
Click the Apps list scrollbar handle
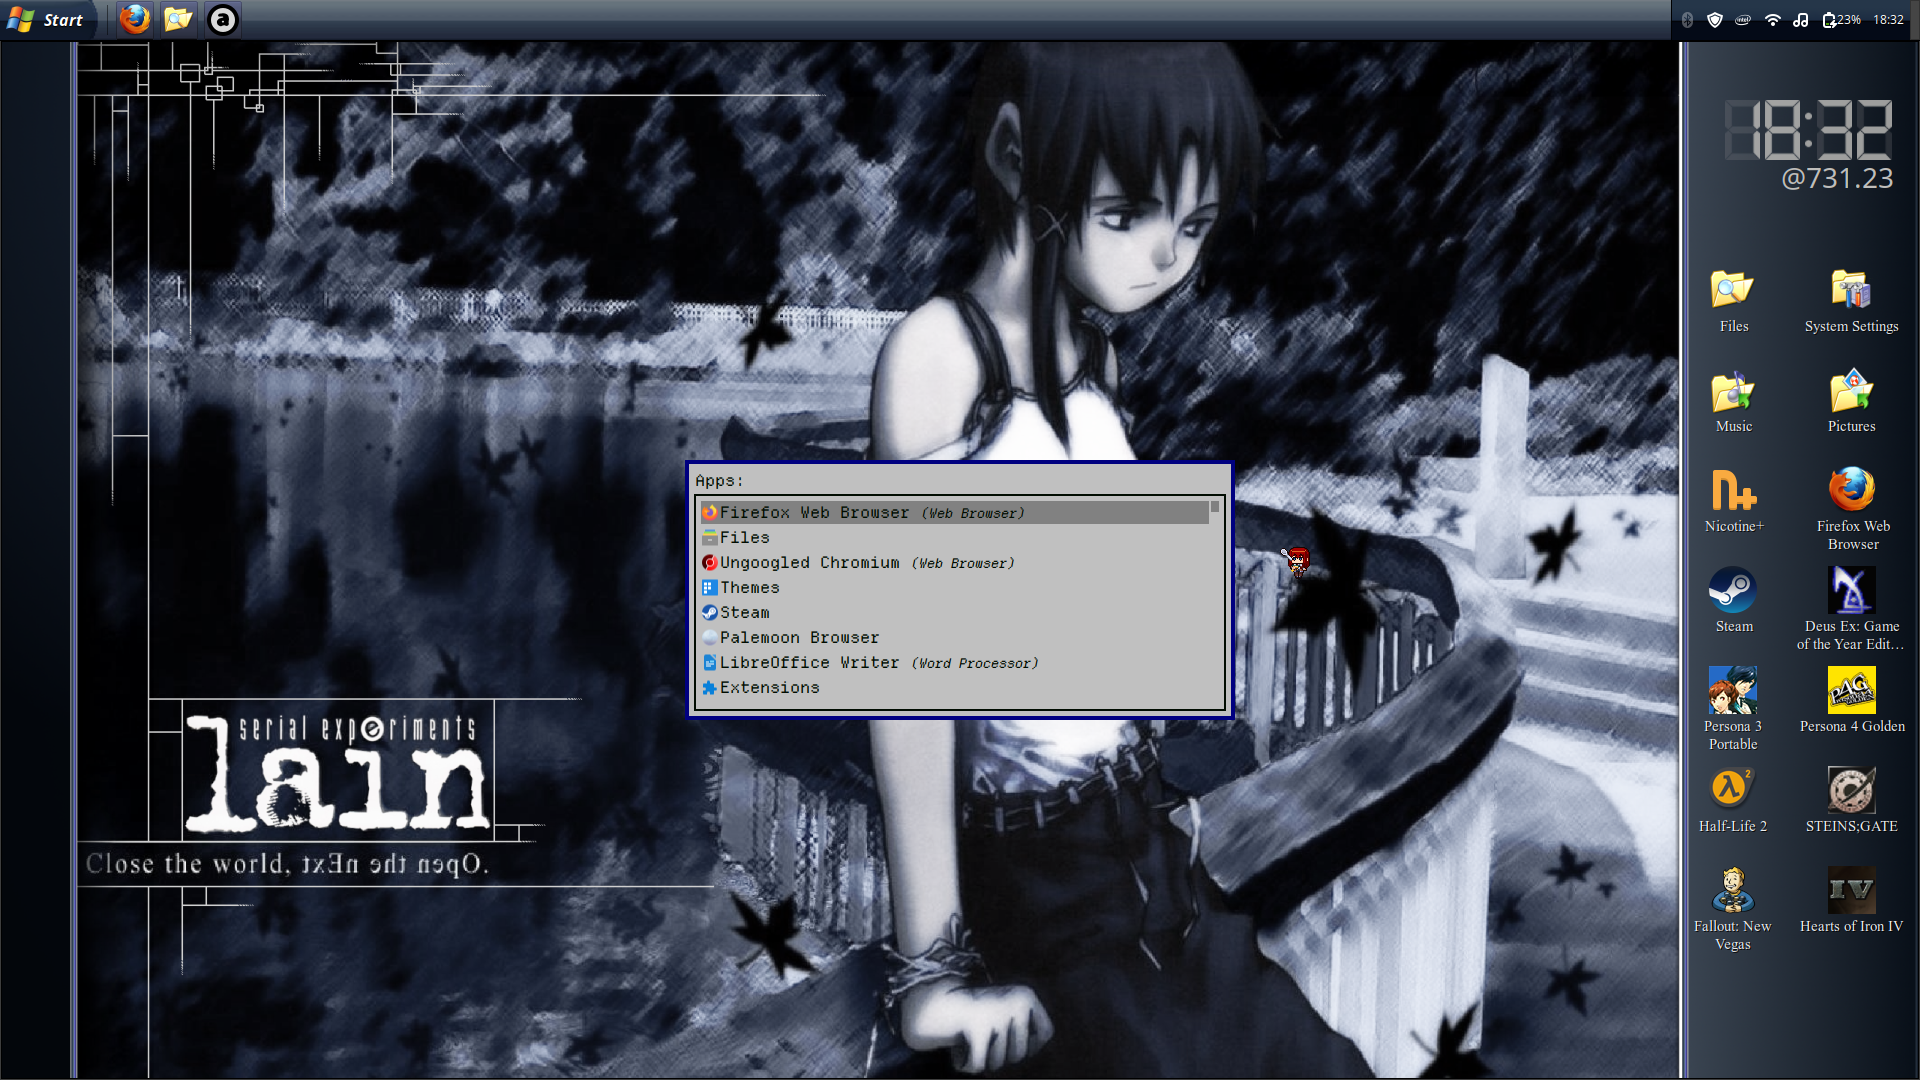pyautogui.click(x=1215, y=507)
